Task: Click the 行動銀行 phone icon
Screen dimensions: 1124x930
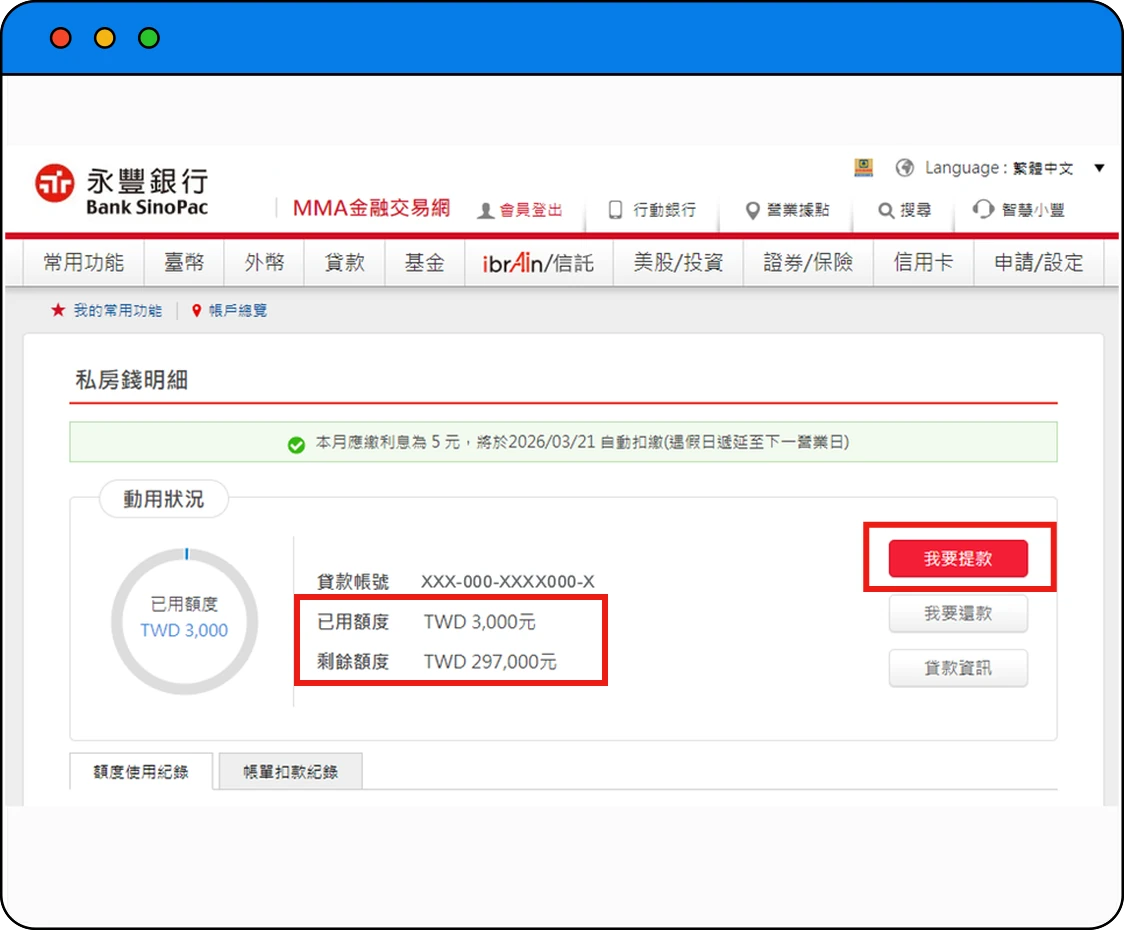Action: pos(615,209)
